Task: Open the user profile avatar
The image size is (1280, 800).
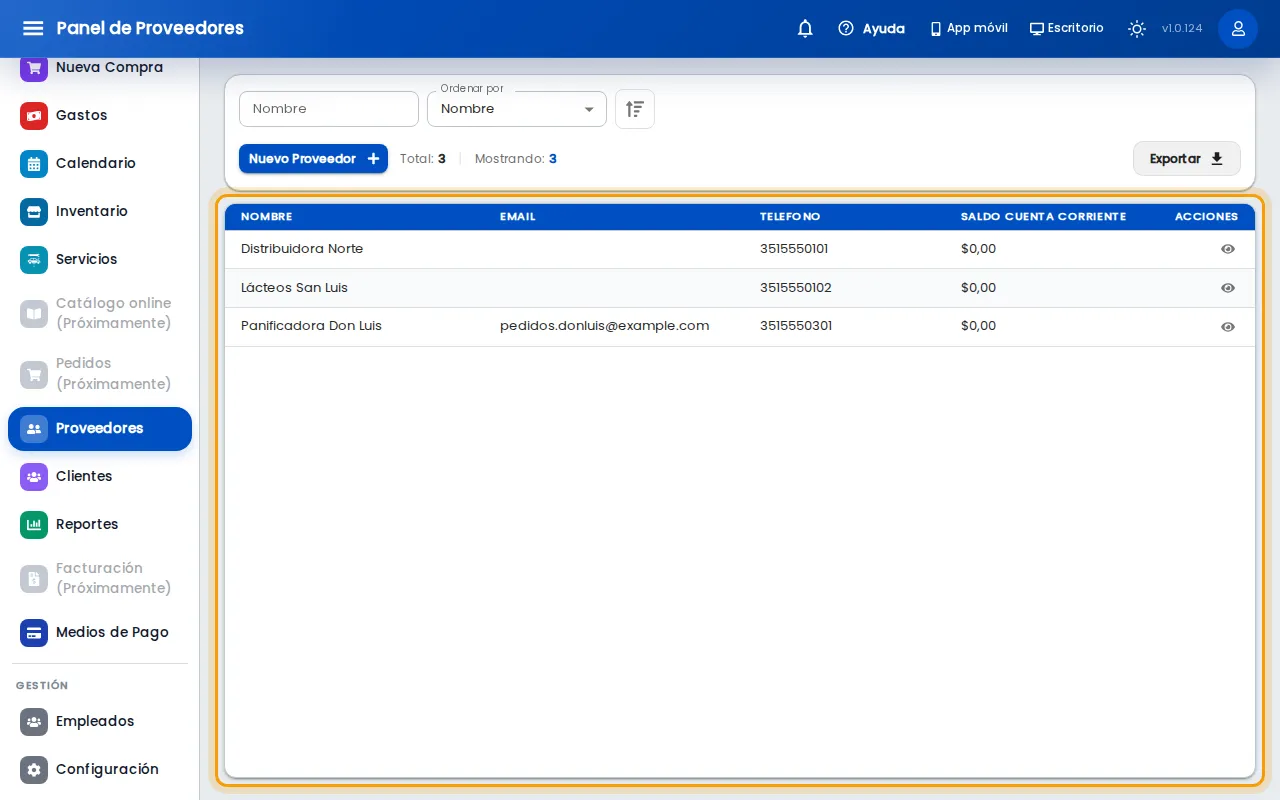Action: (x=1238, y=28)
